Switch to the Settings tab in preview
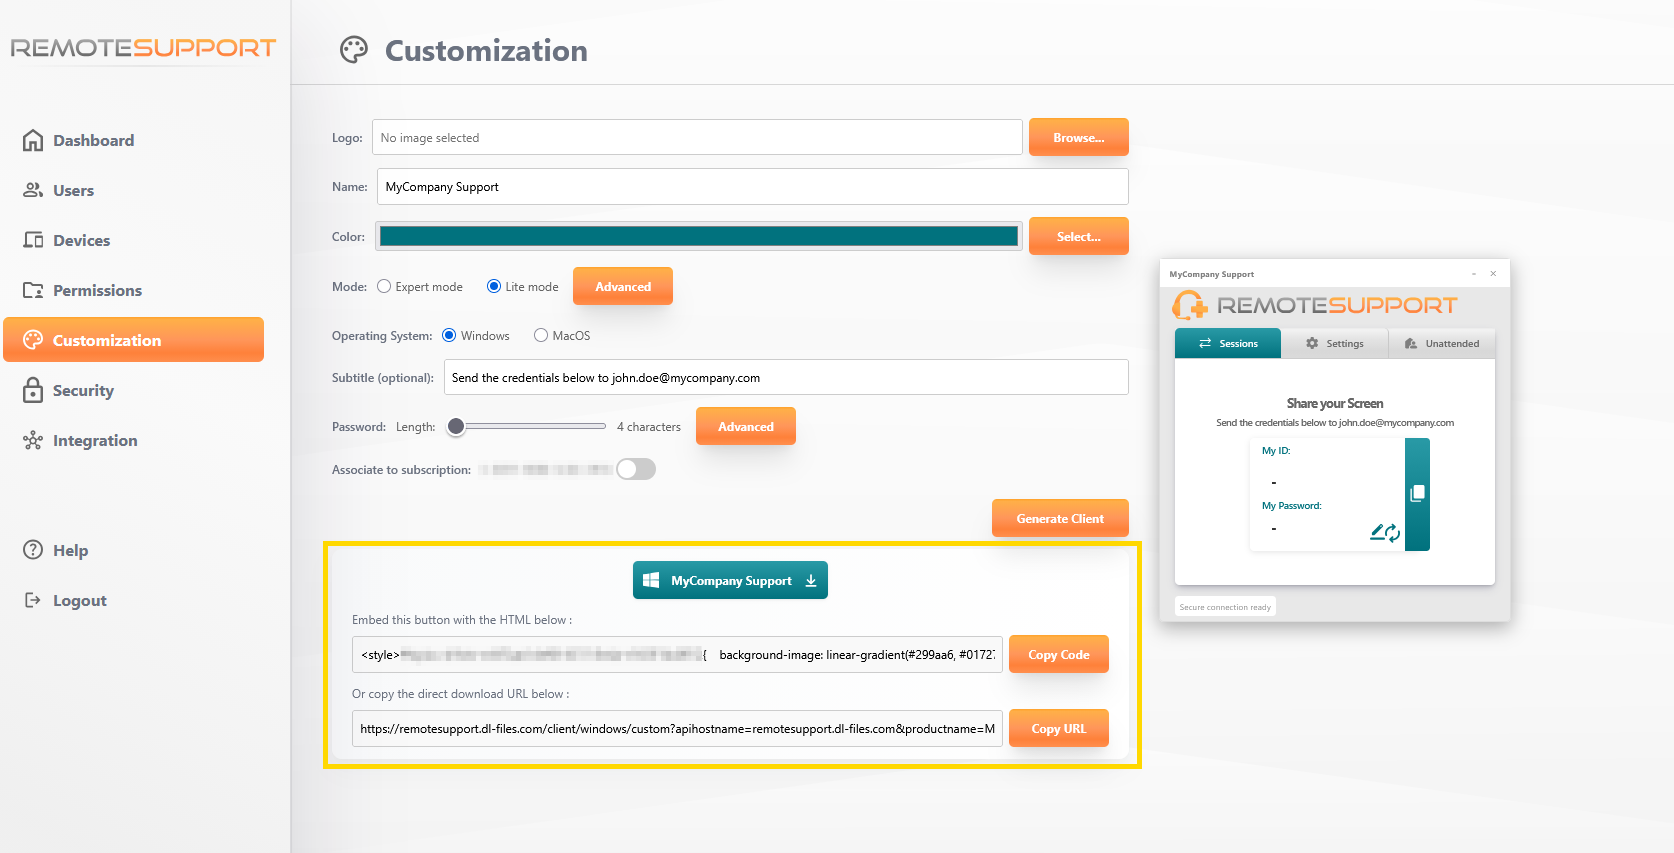 pyautogui.click(x=1334, y=344)
